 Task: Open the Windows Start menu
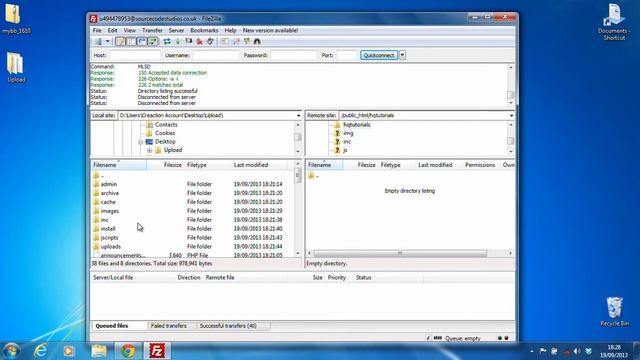click(x=11, y=351)
